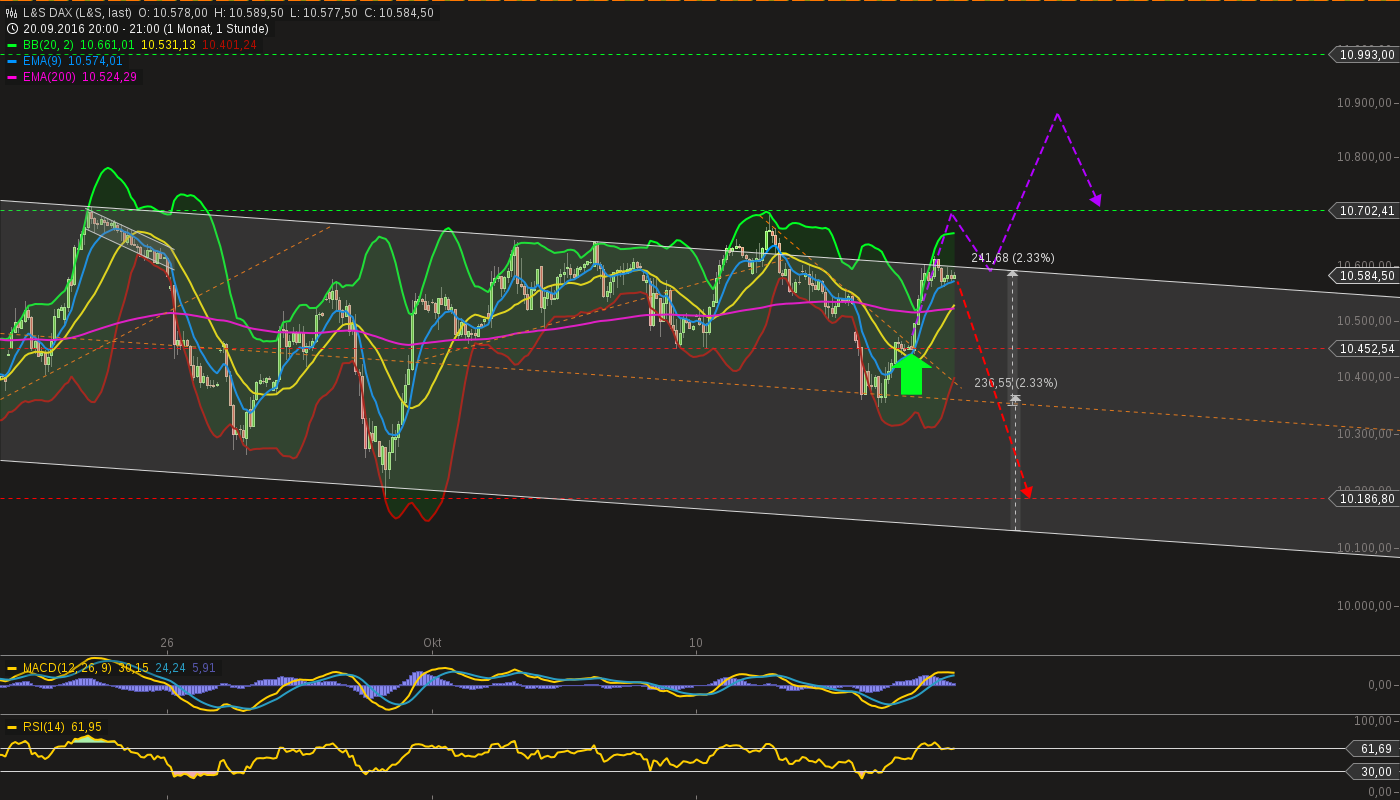
Task: Click the EMA(200) value 10.524,29
Action: click(110, 77)
